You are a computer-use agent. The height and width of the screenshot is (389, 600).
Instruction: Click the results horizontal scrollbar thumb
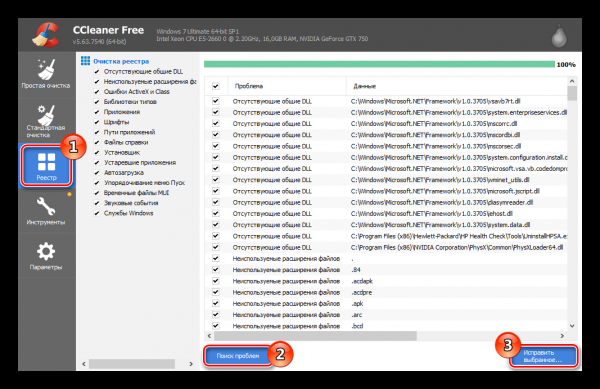click(315, 336)
